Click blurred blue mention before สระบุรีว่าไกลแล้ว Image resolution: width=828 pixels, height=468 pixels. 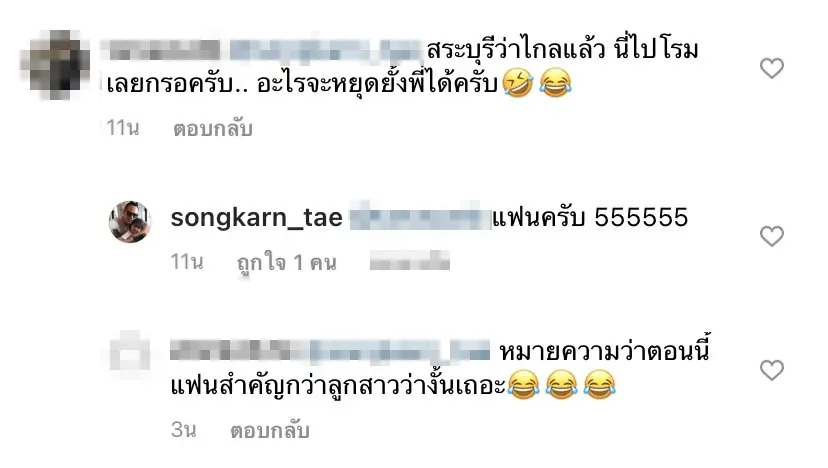[x=326, y=50]
